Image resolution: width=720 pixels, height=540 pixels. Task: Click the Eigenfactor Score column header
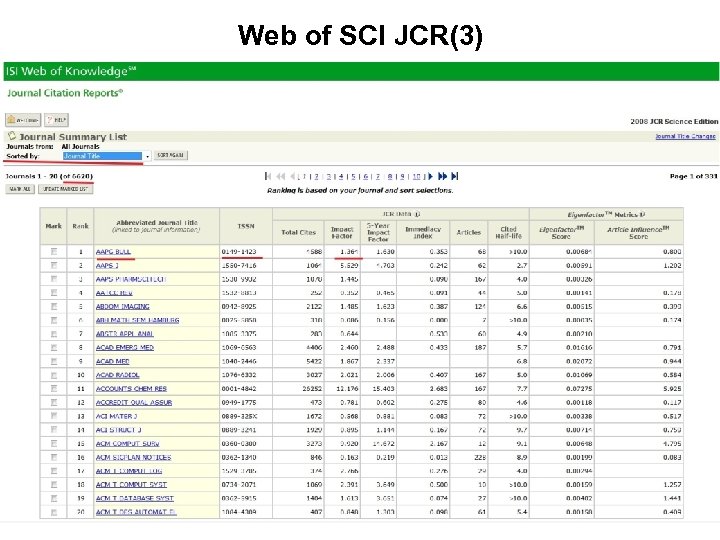(562, 232)
